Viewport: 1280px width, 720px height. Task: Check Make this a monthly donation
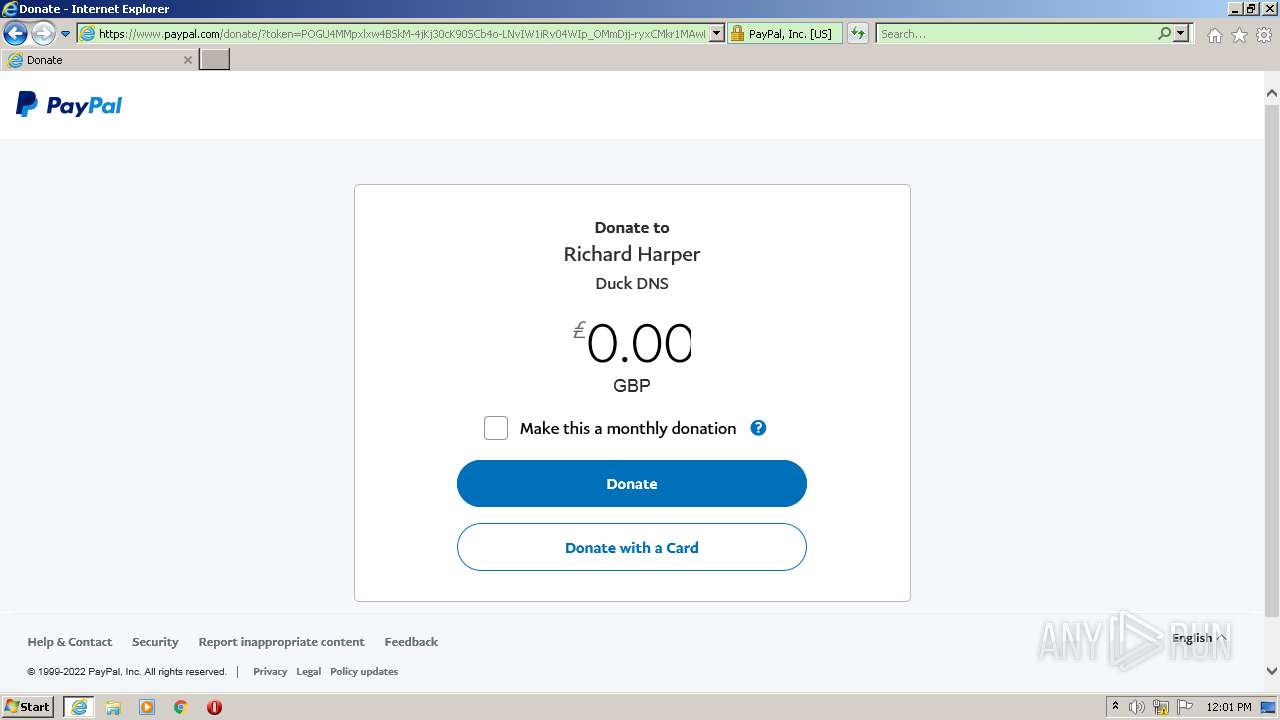[496, 428]
